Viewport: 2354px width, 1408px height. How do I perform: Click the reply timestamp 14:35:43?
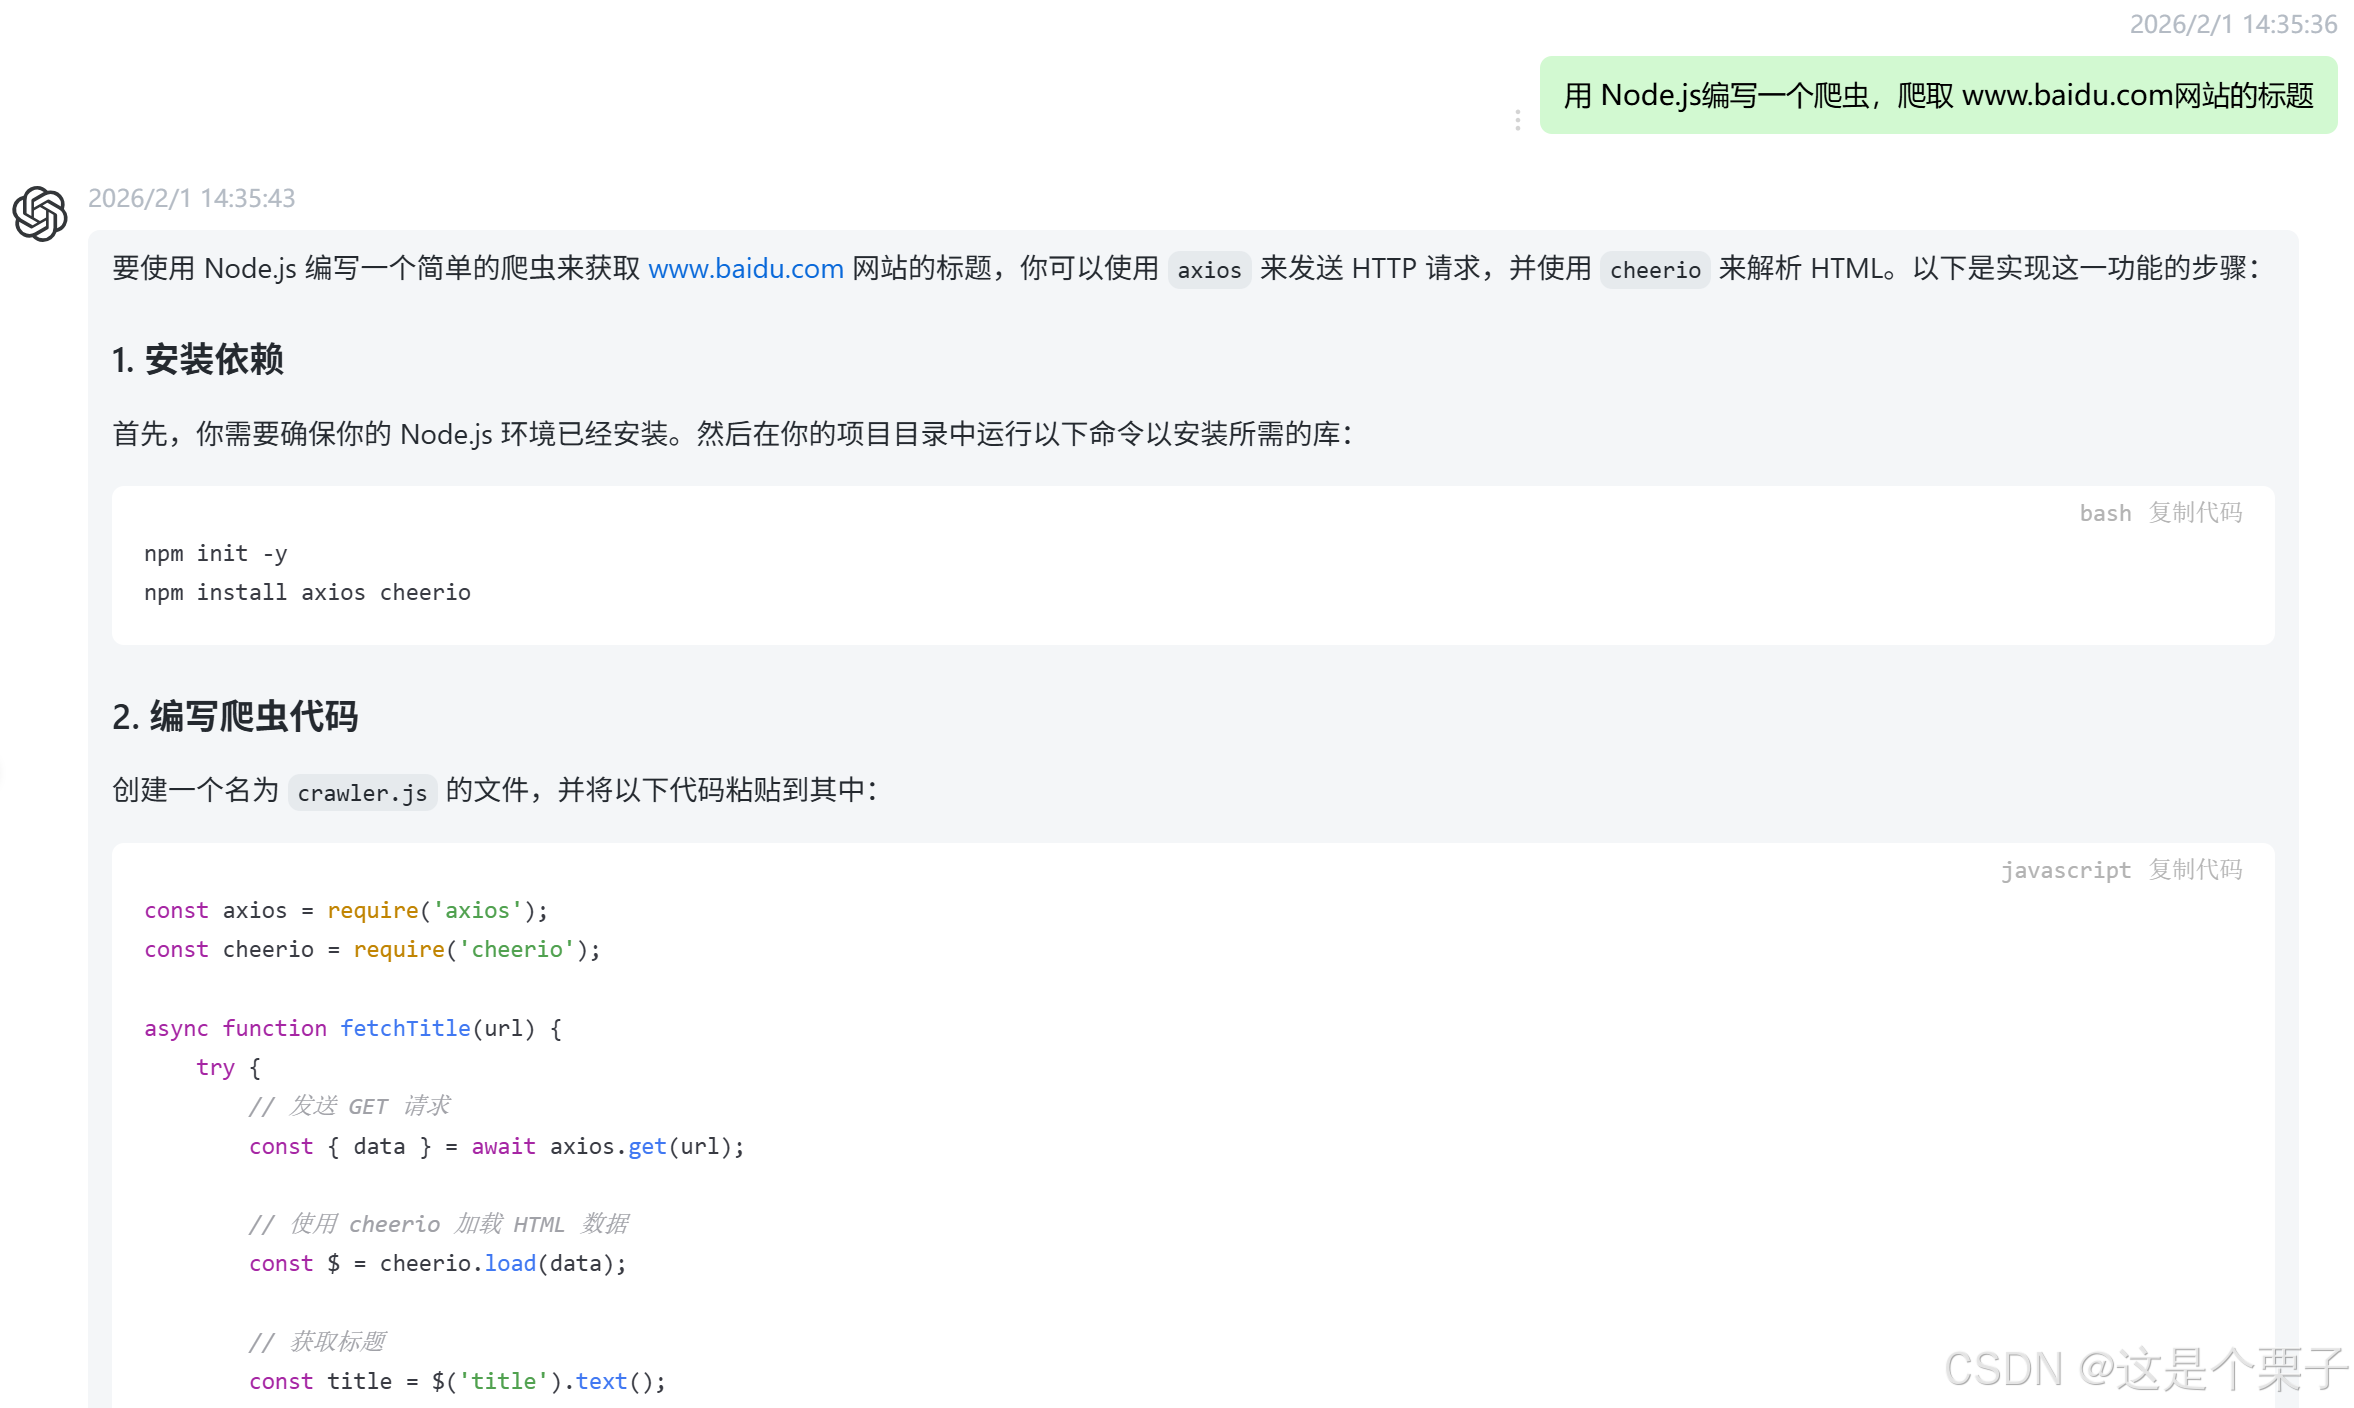[191, 198]
